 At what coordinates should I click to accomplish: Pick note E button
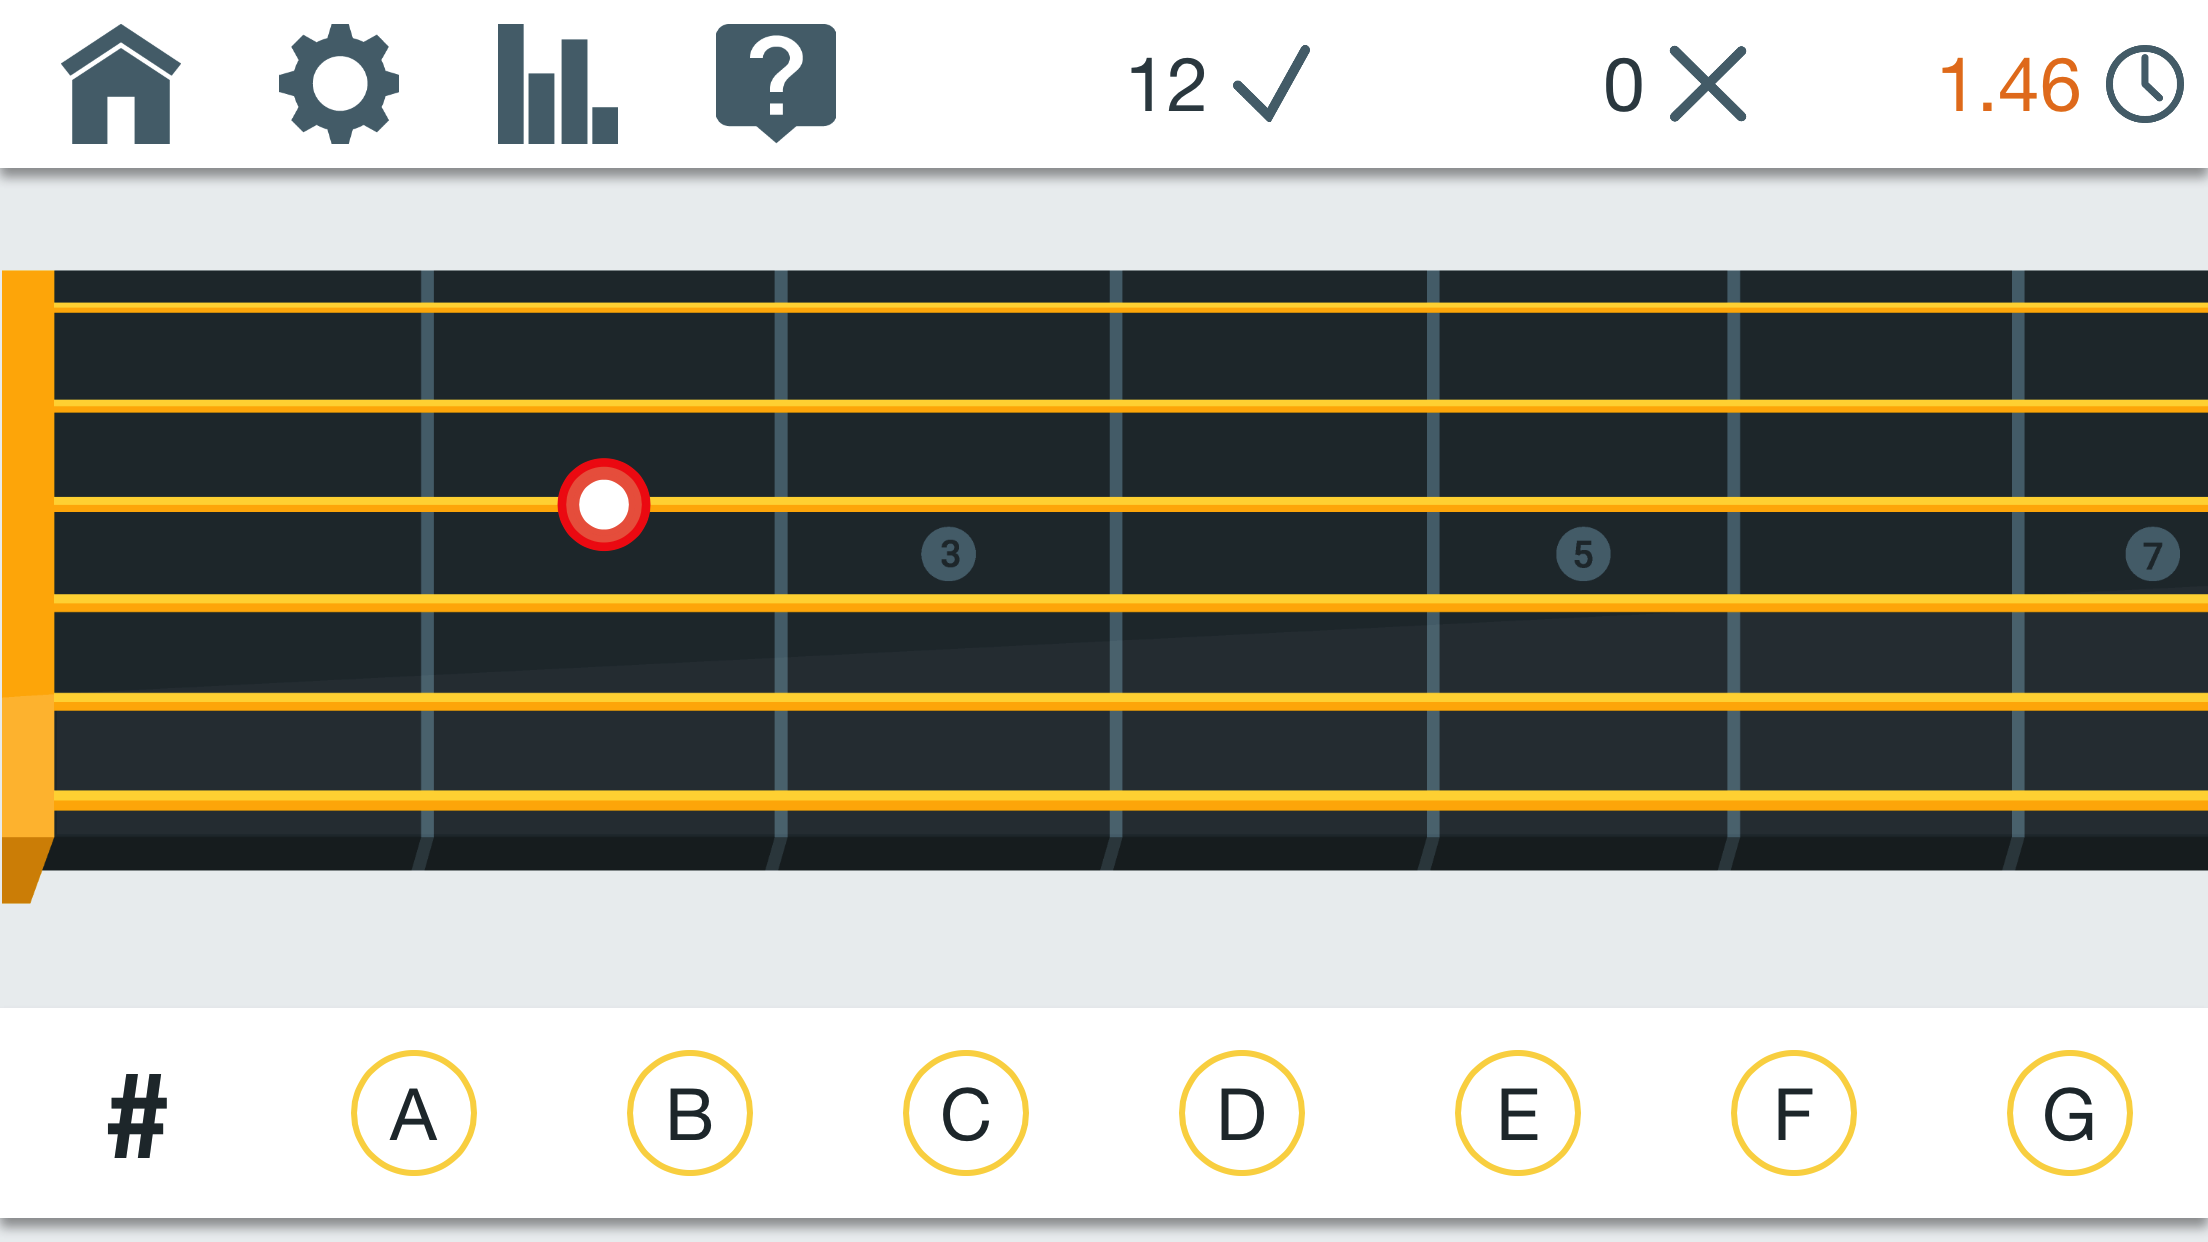click(1518, 1113)
